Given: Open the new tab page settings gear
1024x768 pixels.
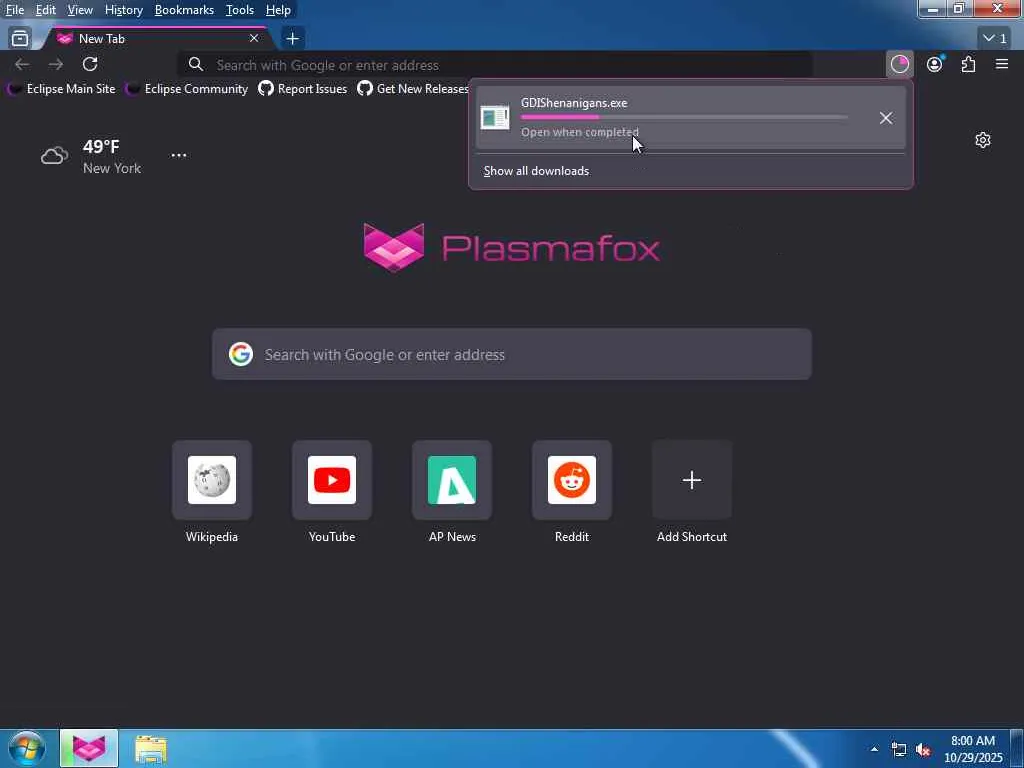Looking at the screenshot, I should click(x=983, y=140).
